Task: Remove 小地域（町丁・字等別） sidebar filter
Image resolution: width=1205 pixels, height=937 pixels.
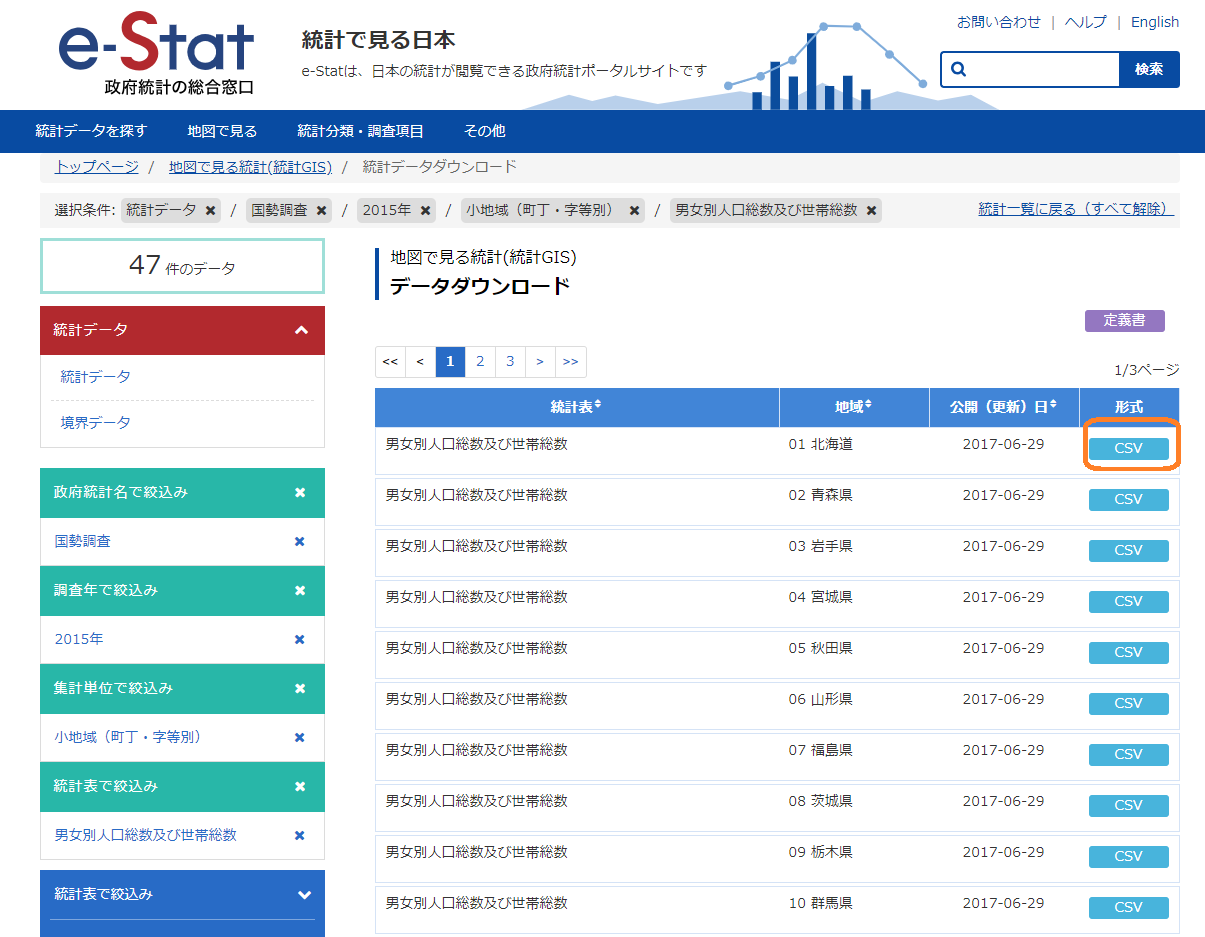Action: [299, 737]
